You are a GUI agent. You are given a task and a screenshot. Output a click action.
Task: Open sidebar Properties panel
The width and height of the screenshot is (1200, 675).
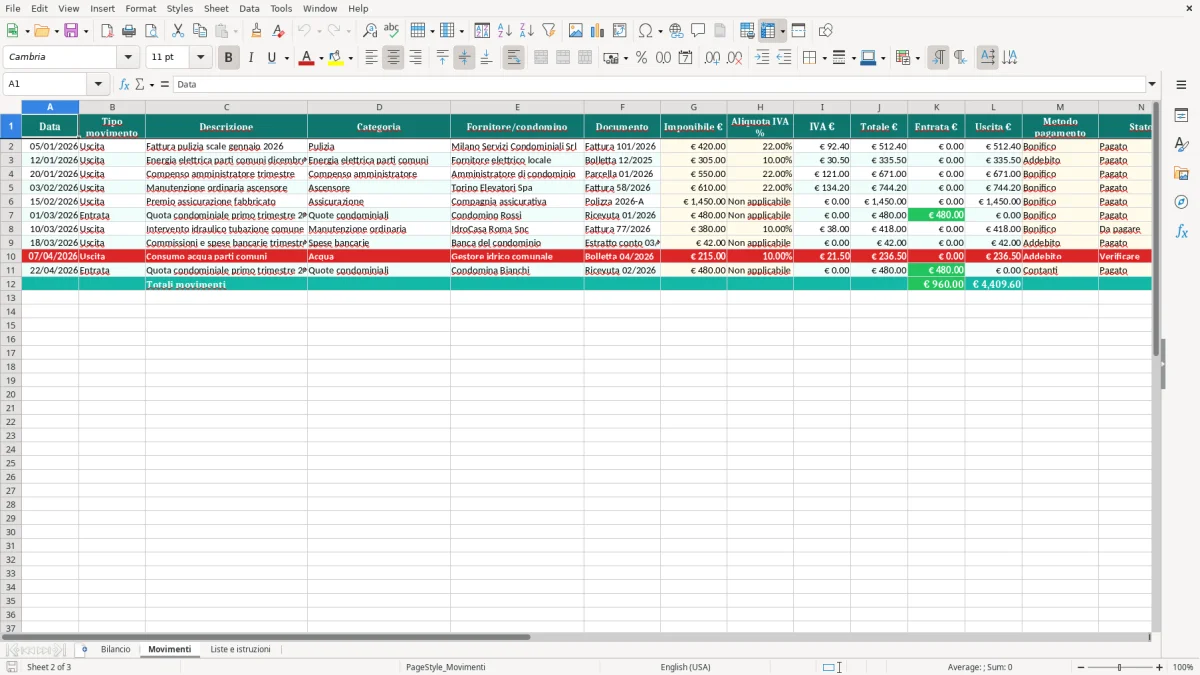[1181, 115]
